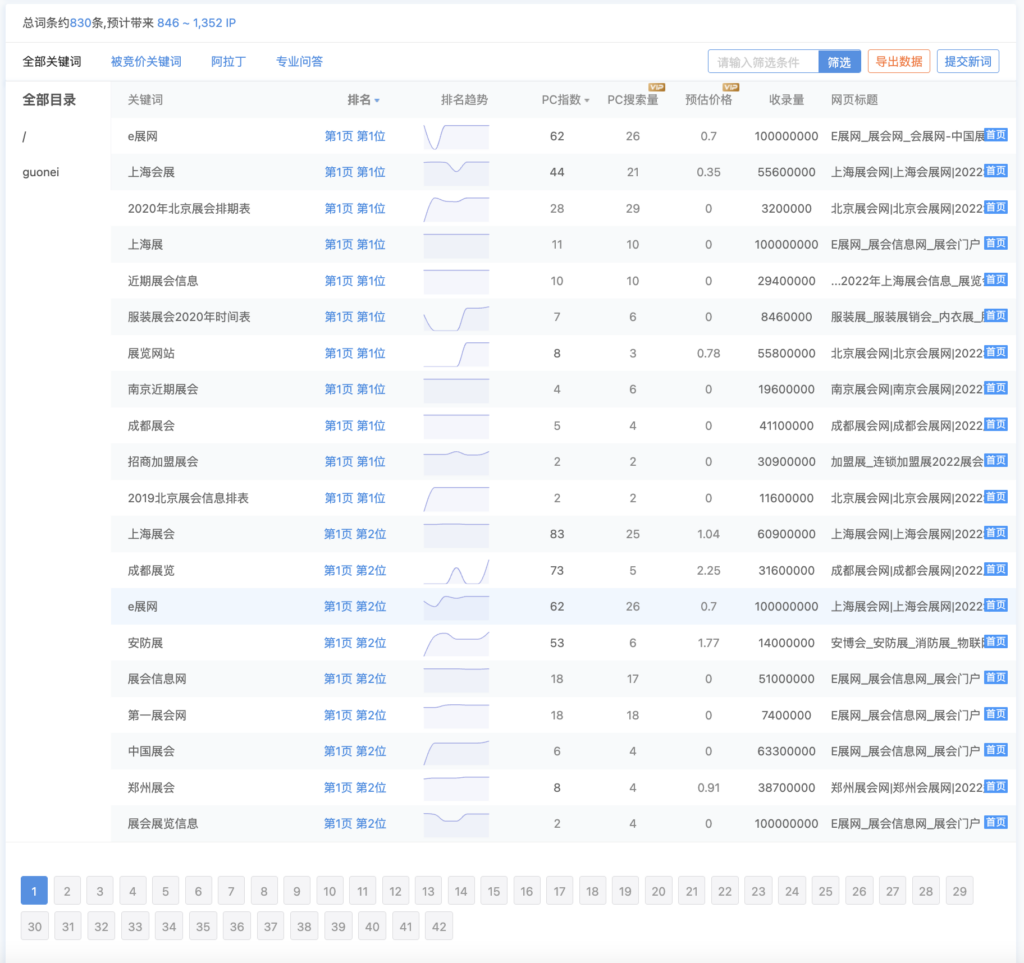Click the 首页 badge in the 郑州展会 row
Image resolution: width=1024 pixels, height=963 pixels.
995,787
